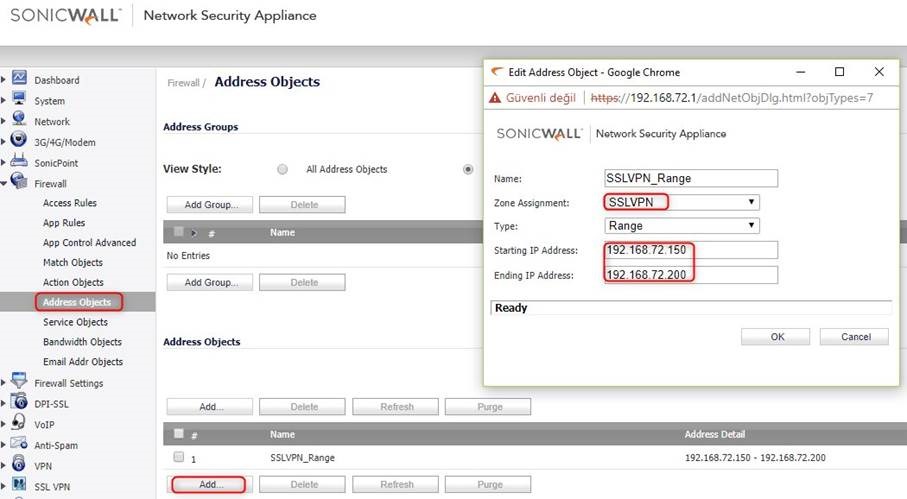Click the Starting IP Address field
The width and height of the screenshot is (907, 499).
(x=691, y=250)
